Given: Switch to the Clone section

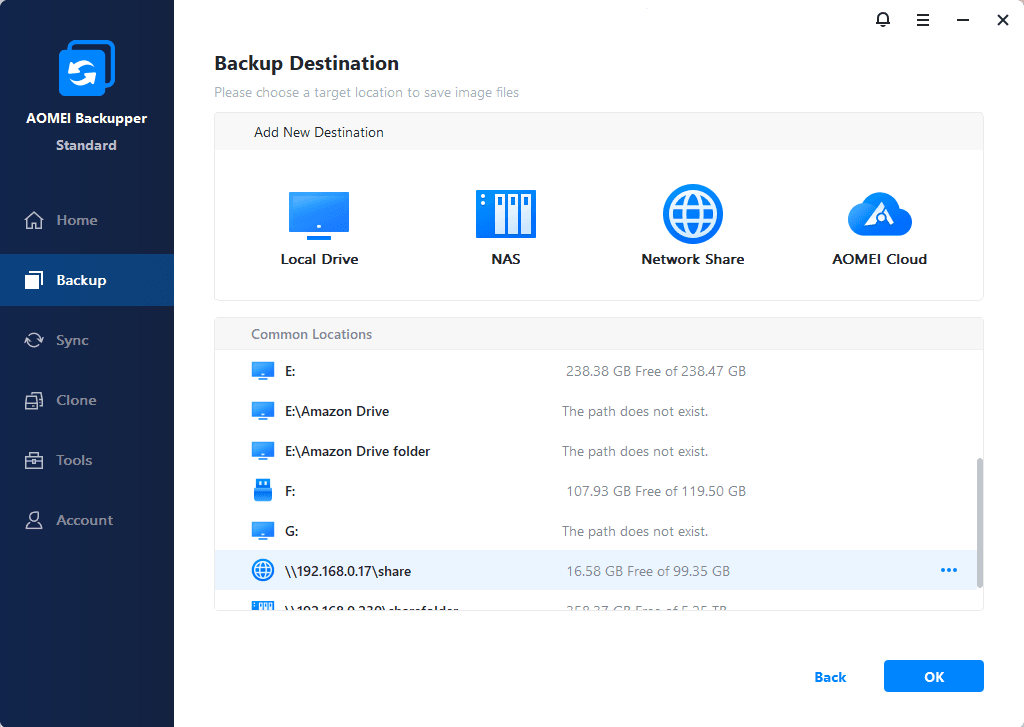Looking at the screenshot, I should pos(76,400).
